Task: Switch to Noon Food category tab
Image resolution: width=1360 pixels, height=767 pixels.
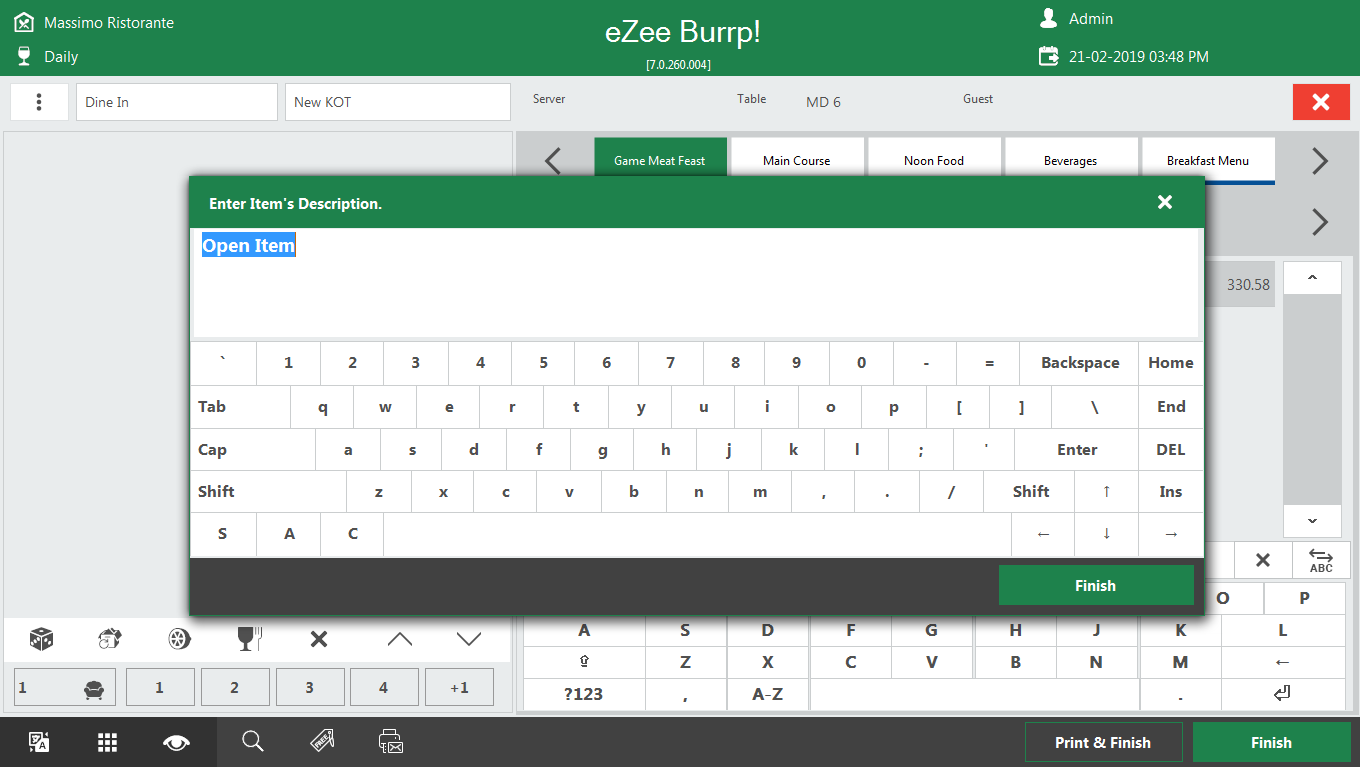Action: 934,160
